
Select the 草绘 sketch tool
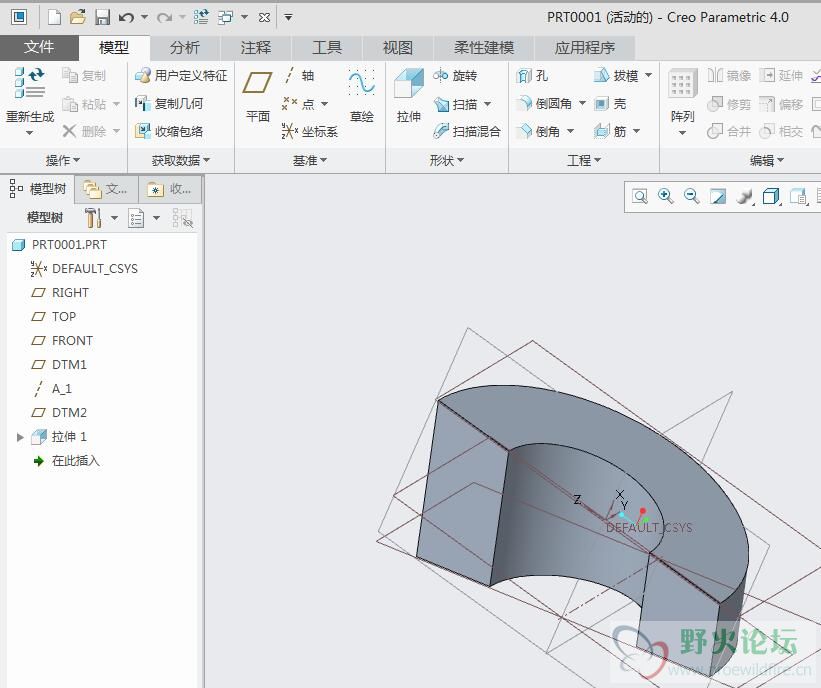point(362,96)
